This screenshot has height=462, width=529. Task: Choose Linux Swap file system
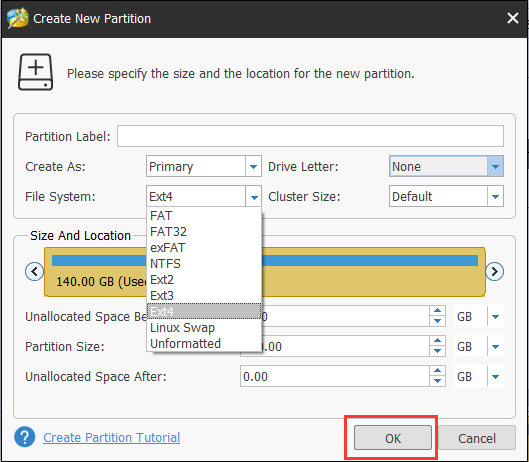204,327
